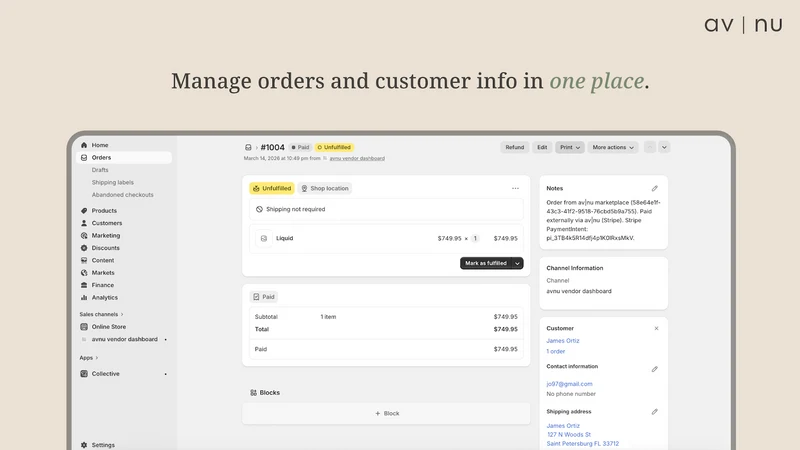Open Mark as fulfilled dropdown arrow
This screenshot has width=800, height=450.
[517, 263]
